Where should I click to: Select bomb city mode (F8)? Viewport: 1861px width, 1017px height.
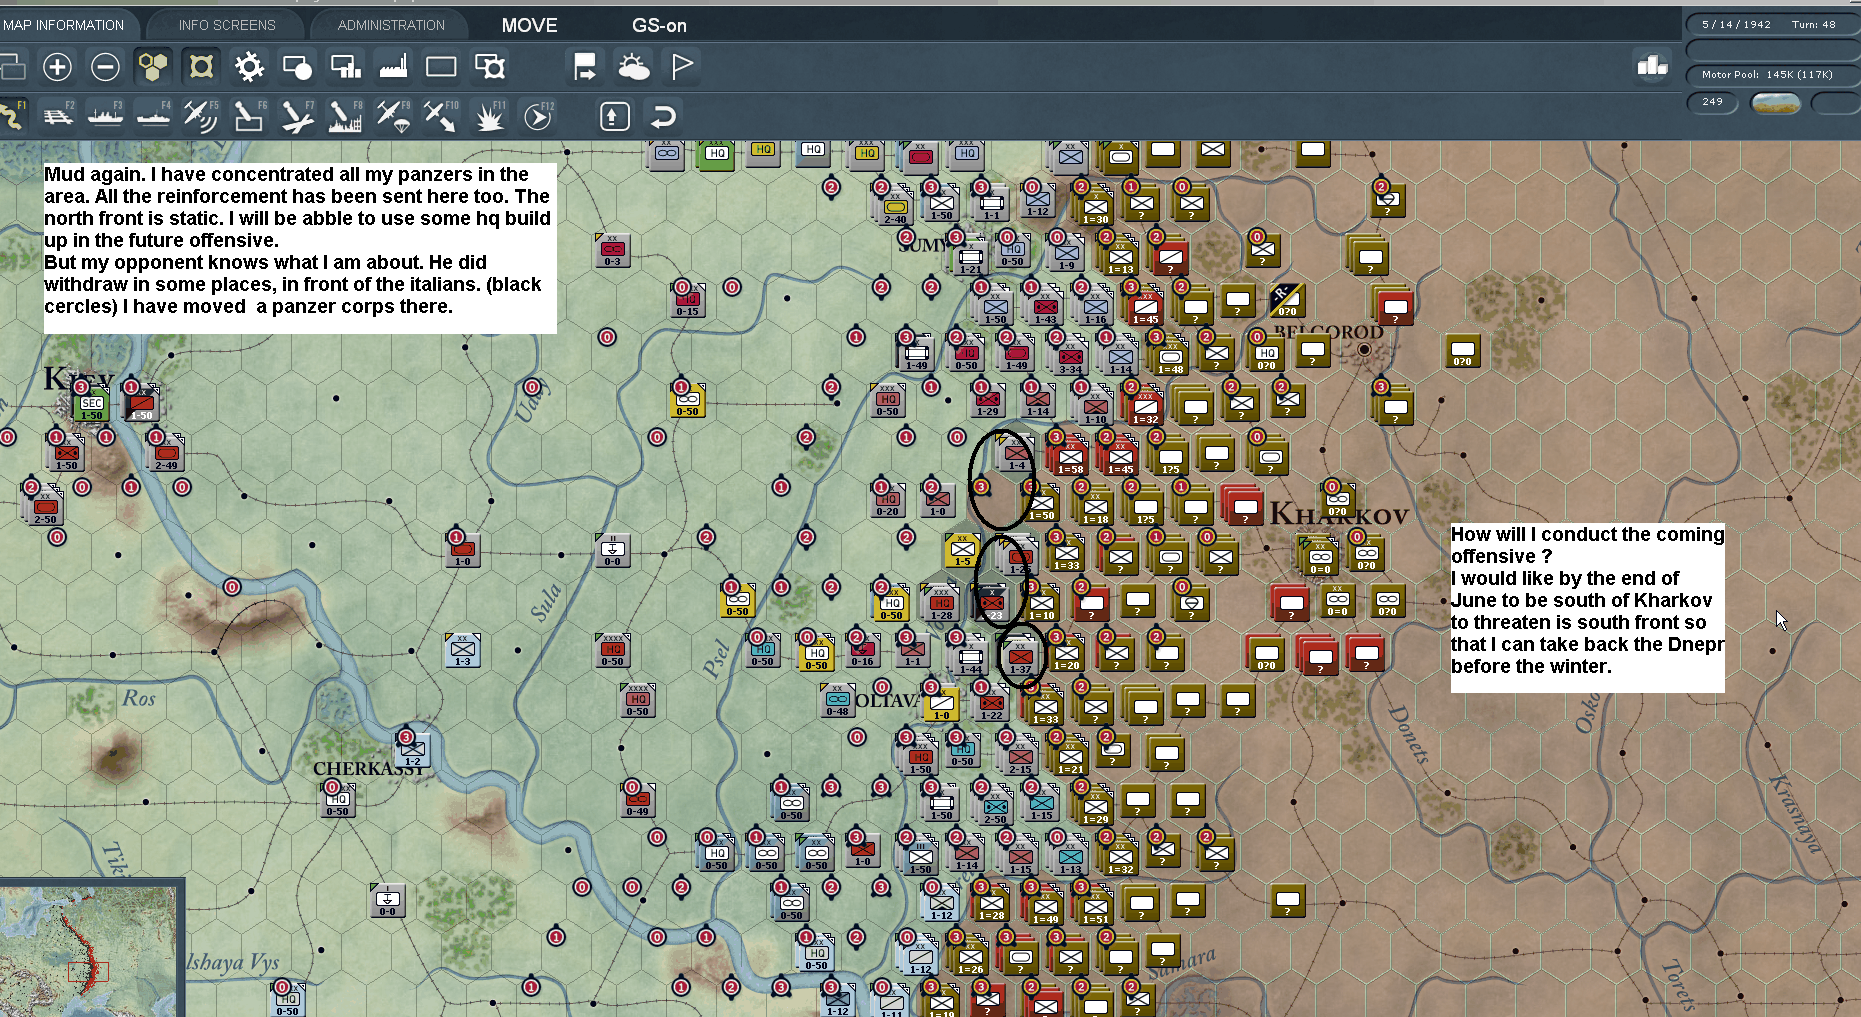click(x=345, y=117)
